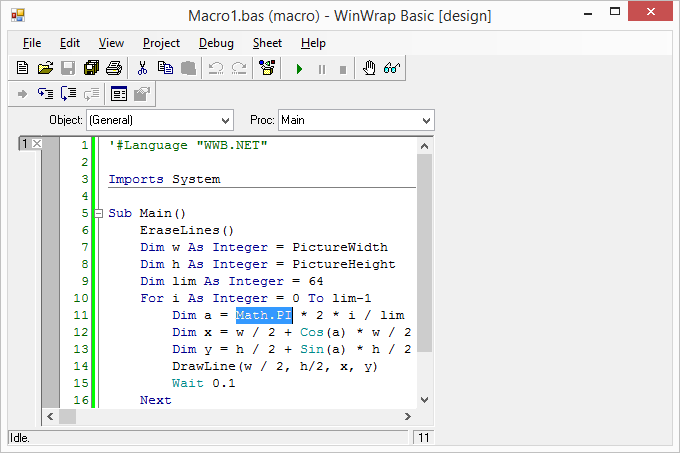Run the macro with the green play button
The height and width of the screenshot is (453, 680).
tap(298, 69)
